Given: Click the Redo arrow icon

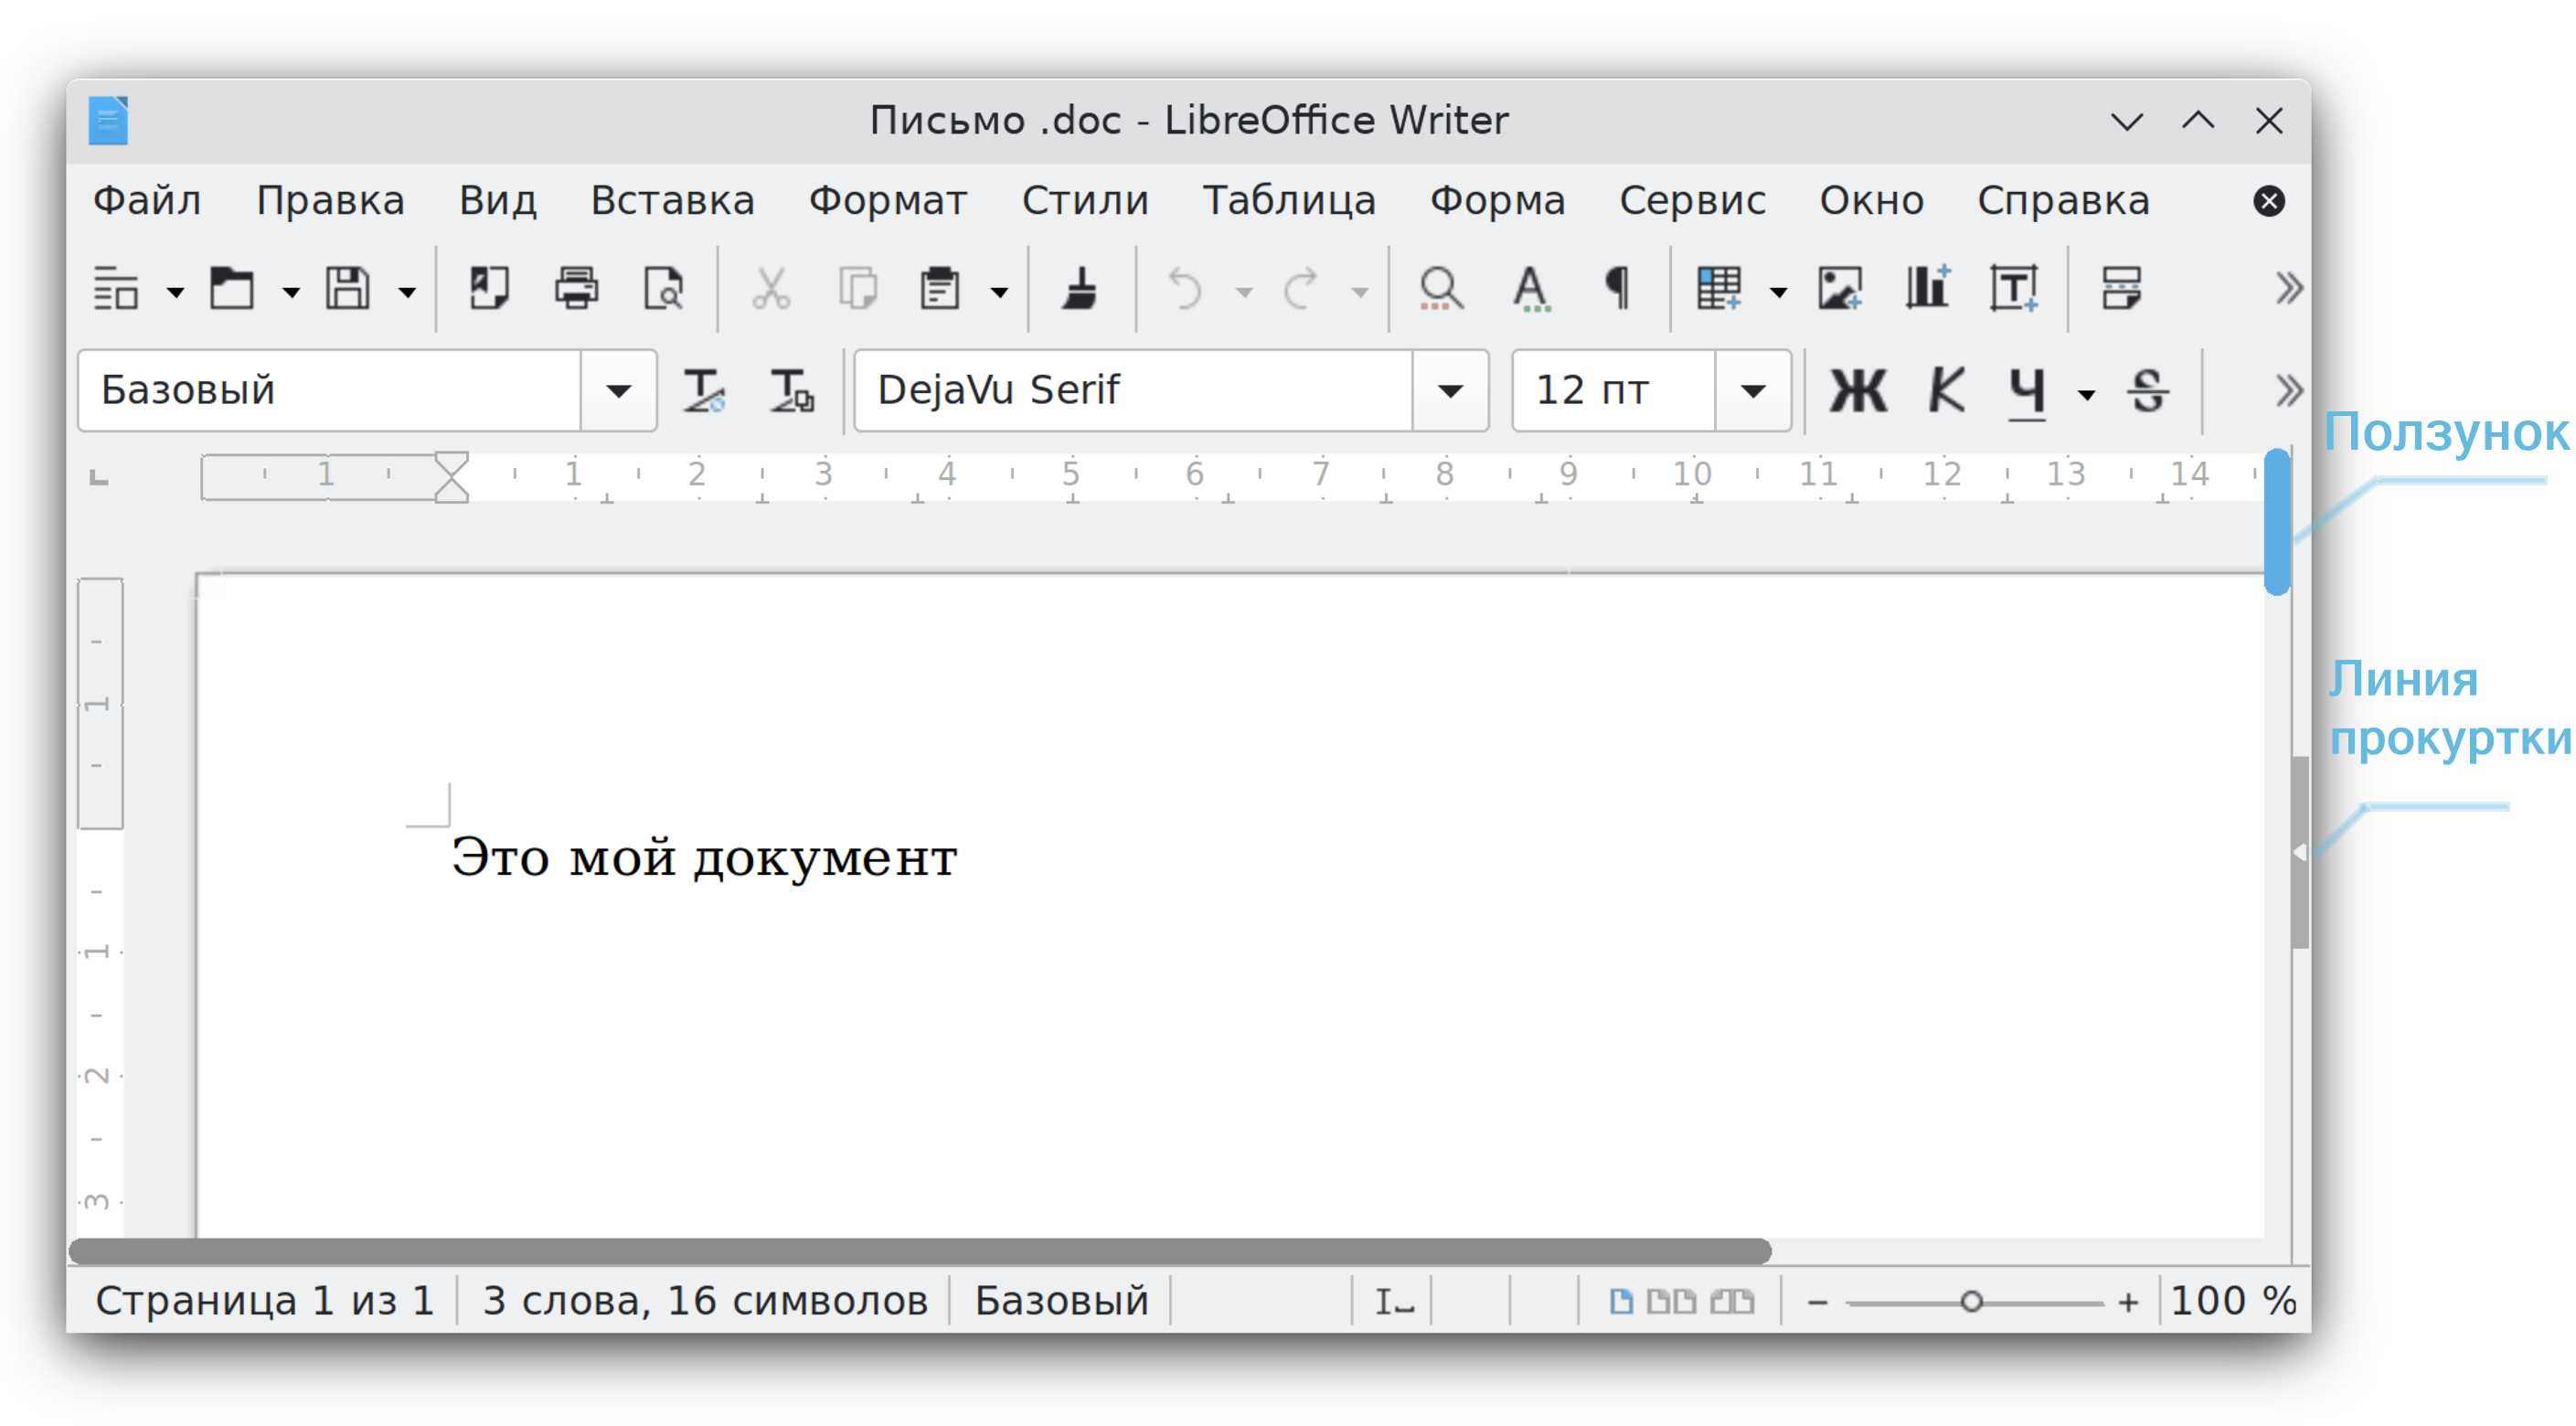Looking at the screenshot, I should point(1302,290).
